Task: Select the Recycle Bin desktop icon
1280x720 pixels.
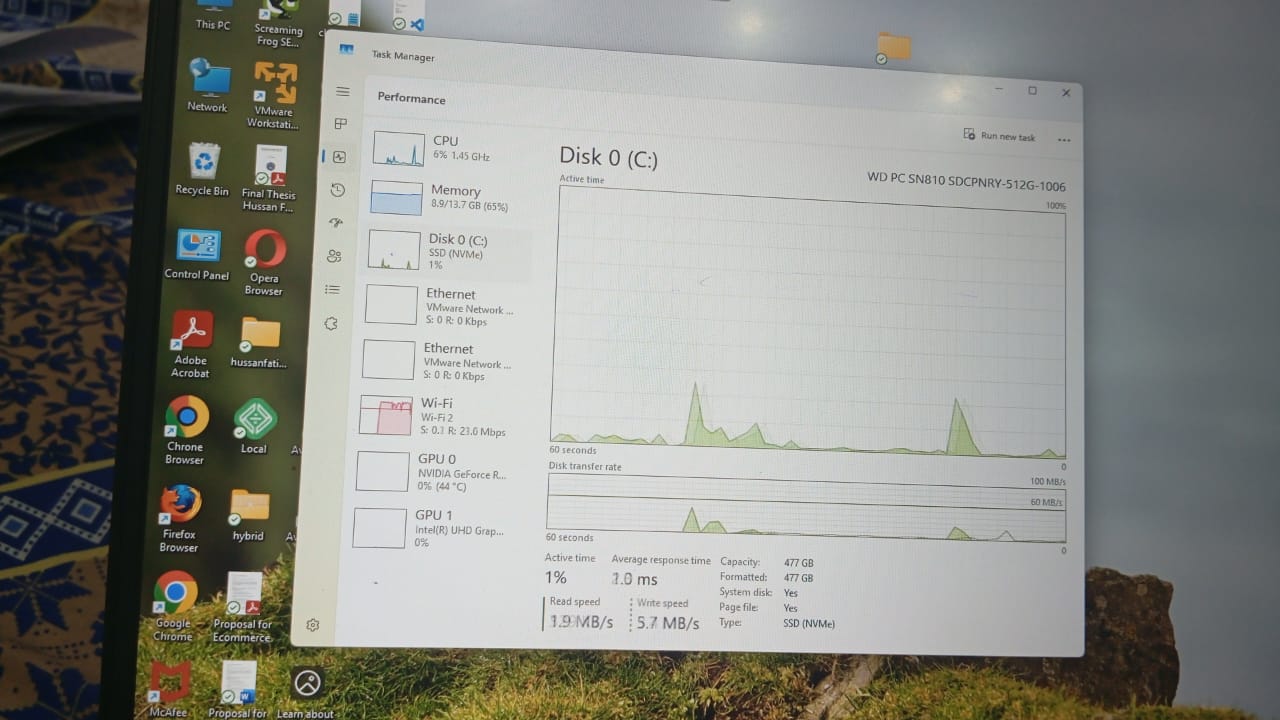Action: click(x=202, y=169)
